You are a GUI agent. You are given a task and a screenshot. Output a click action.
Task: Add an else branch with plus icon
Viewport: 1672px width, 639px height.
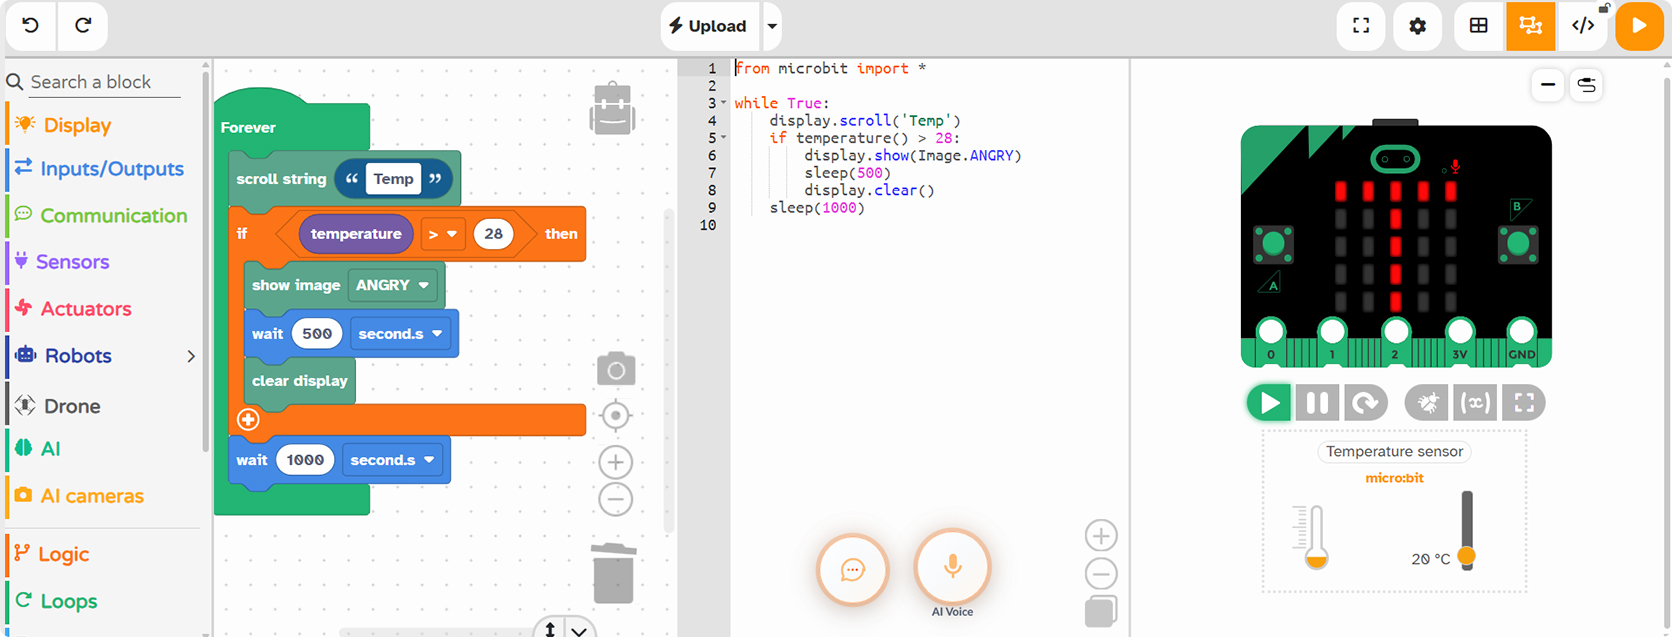point(249,419)
